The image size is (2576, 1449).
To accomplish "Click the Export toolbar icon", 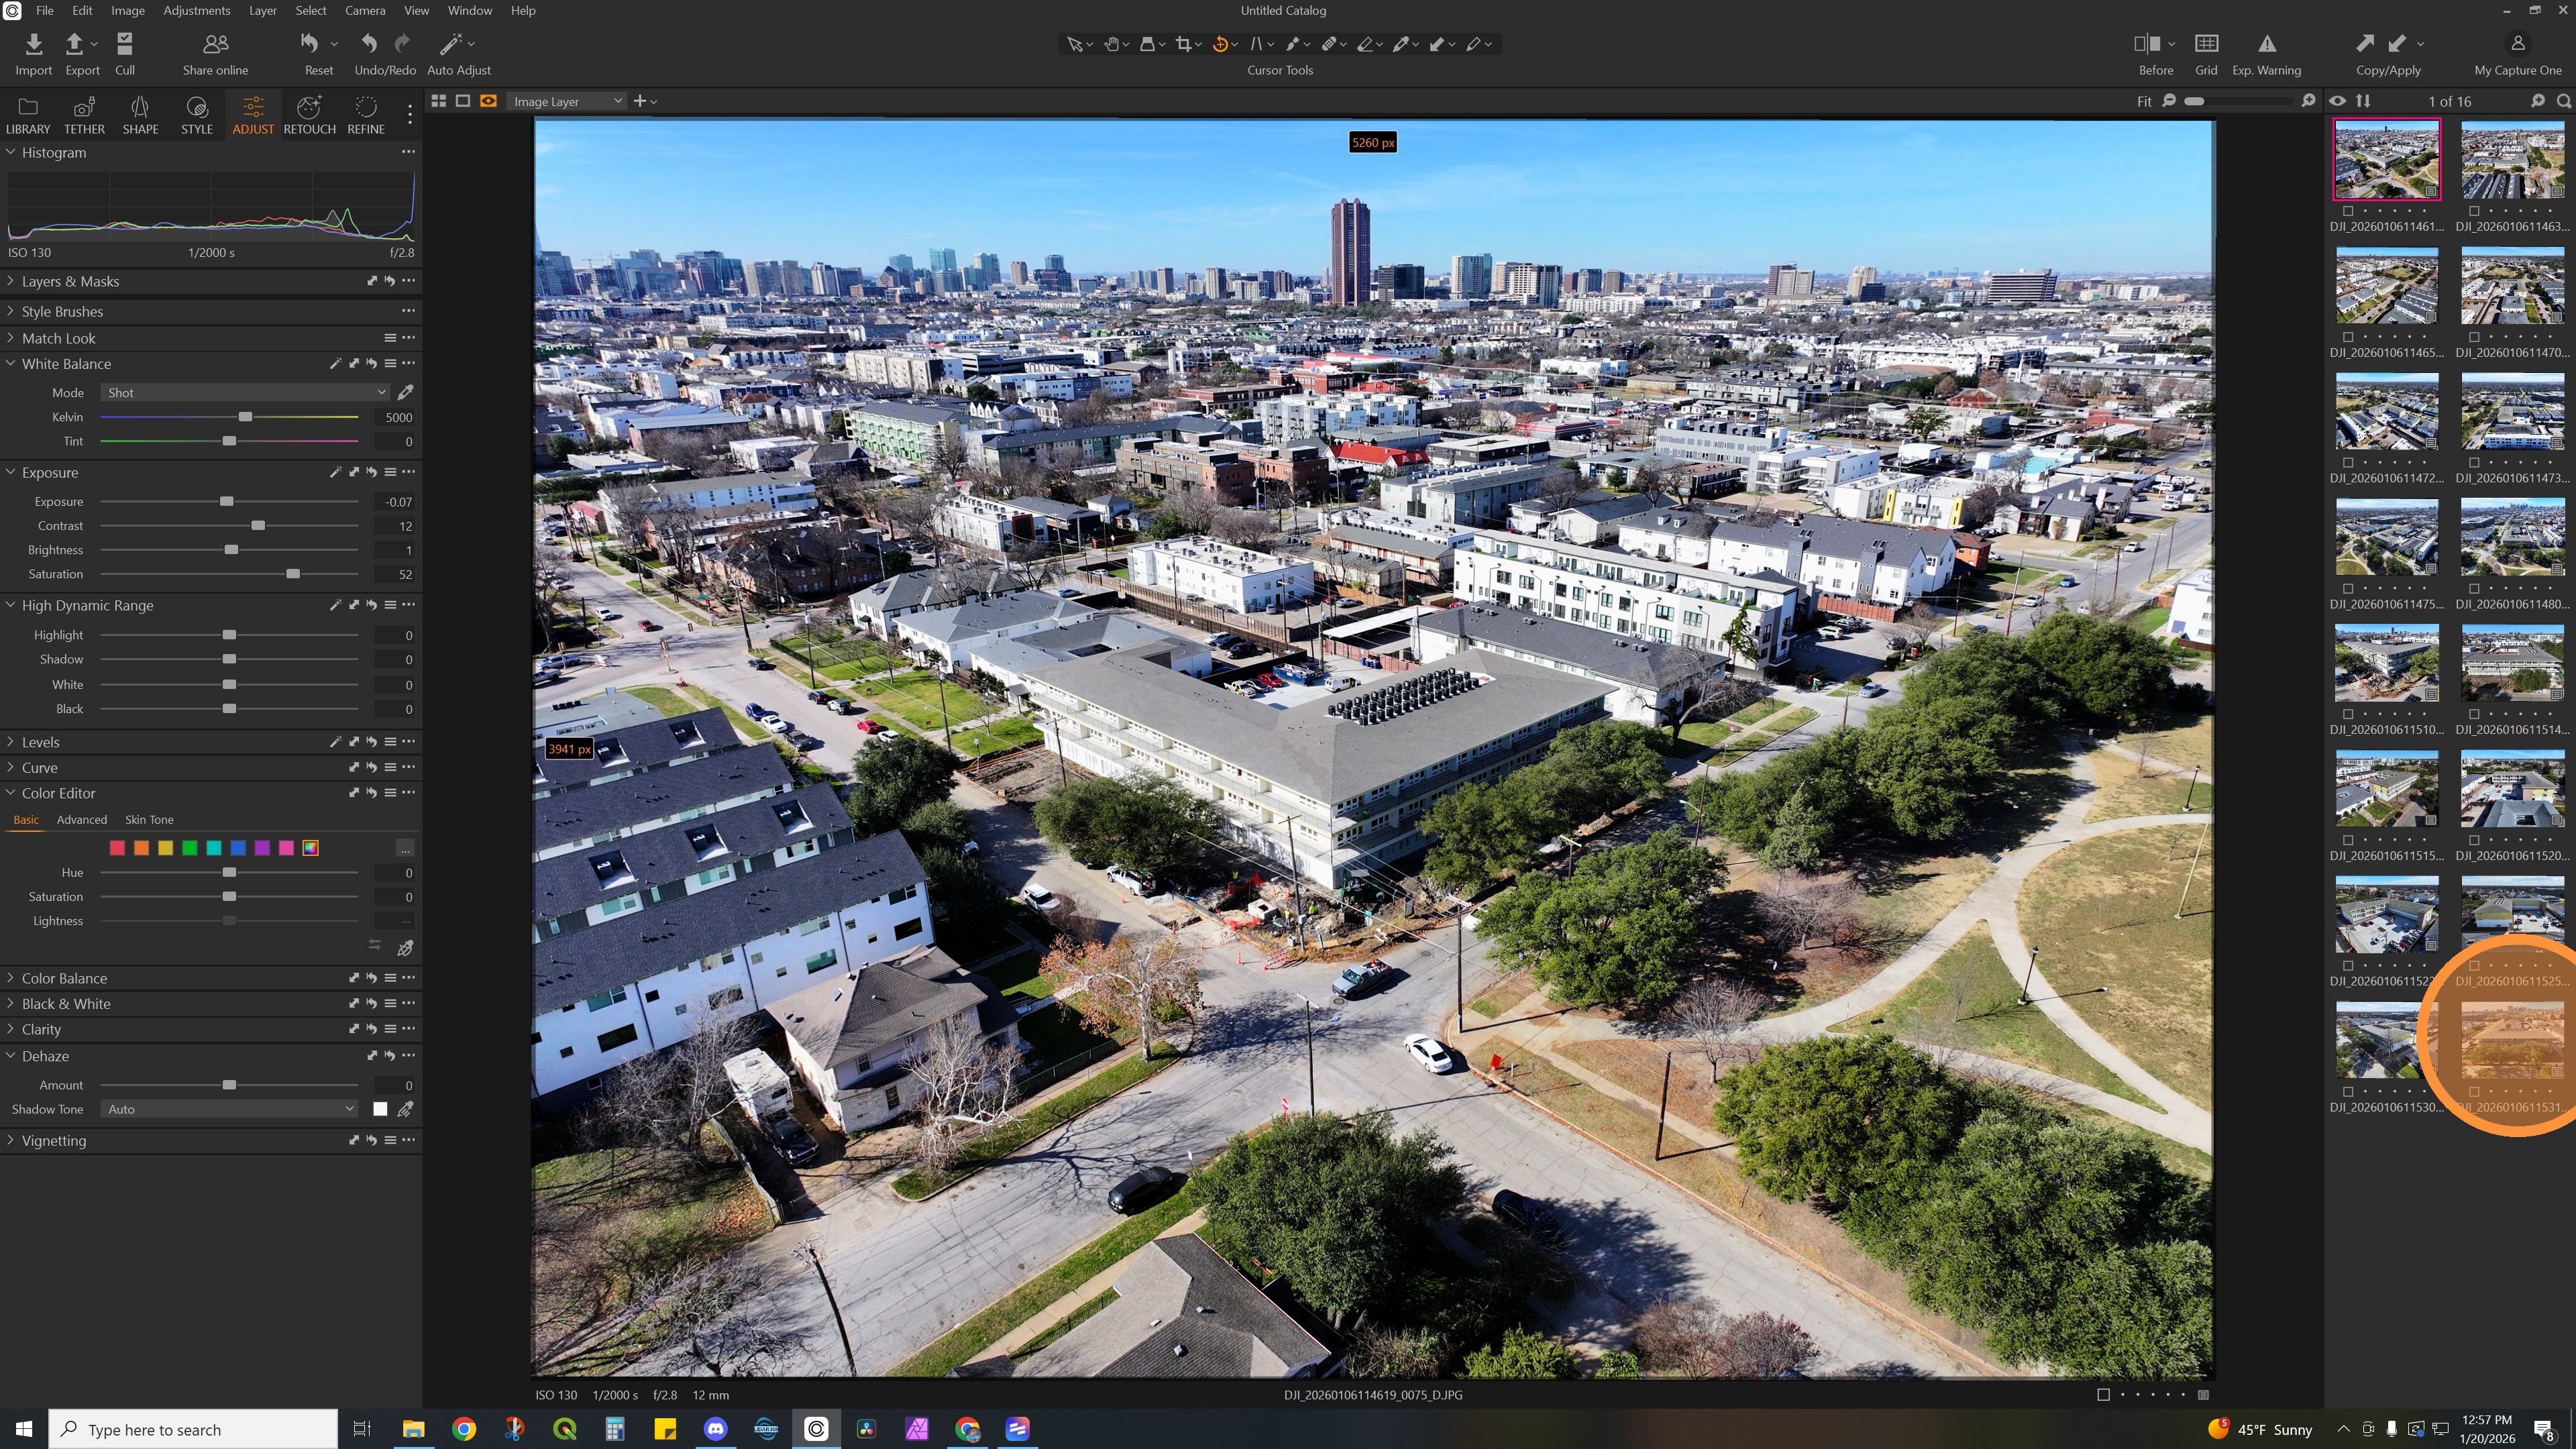I will coord(74,44).
